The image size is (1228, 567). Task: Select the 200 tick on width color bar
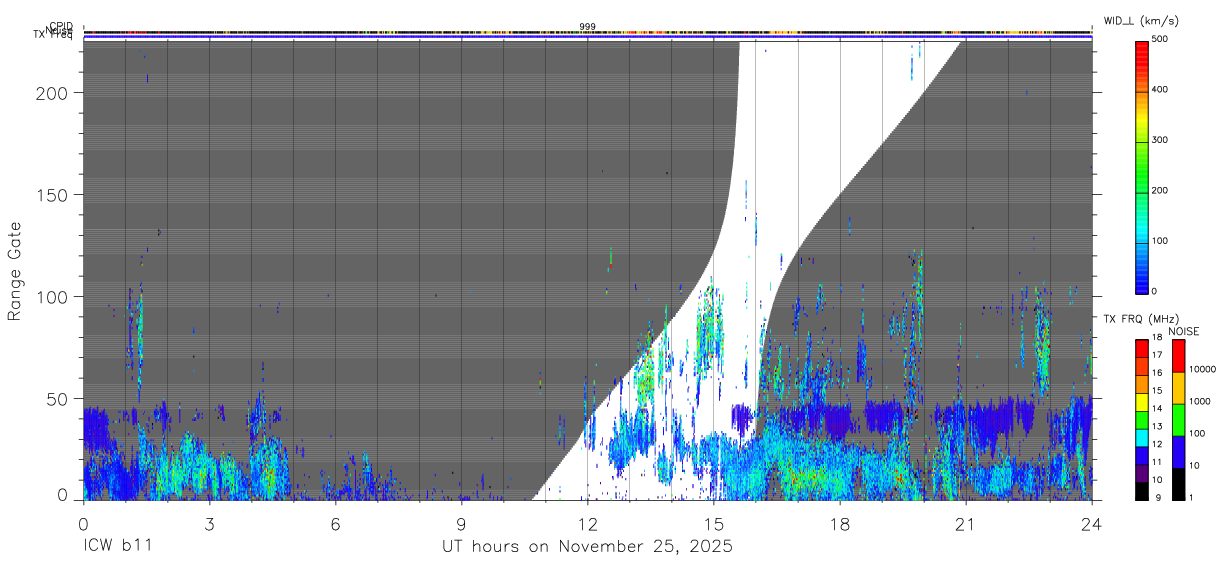[x=1161, y=190]
